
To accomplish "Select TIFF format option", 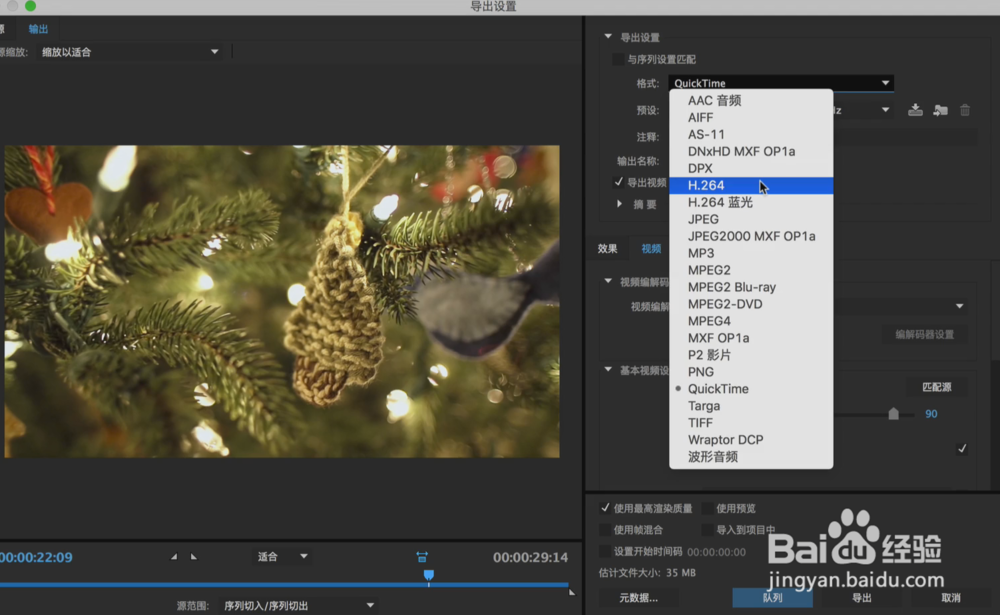I will (751, 423).
